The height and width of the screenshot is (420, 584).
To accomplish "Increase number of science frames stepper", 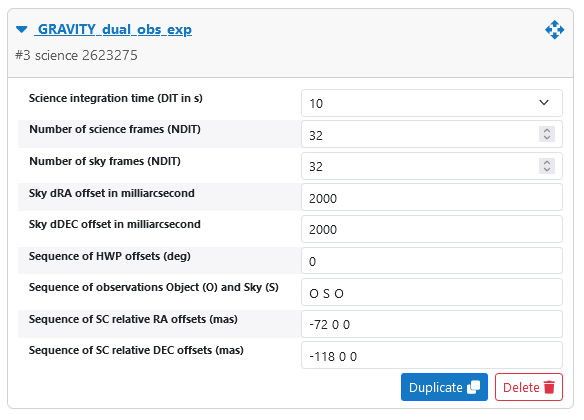I will click(547, 131).
